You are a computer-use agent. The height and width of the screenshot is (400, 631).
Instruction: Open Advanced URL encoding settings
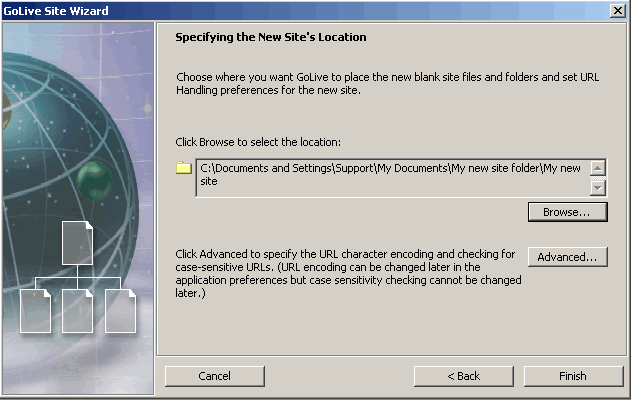pos(567,257)
